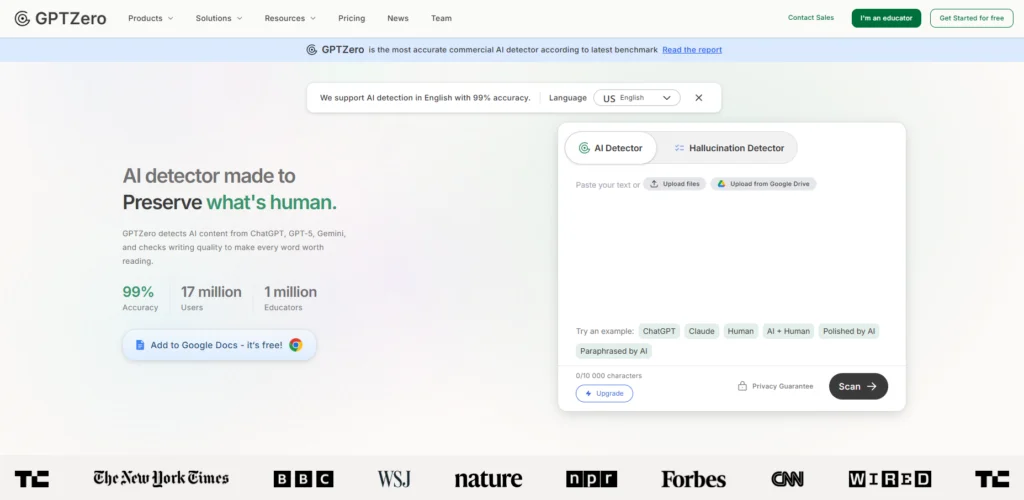1024x500 pixels.
Task: Click the GPTZero logo in header
Action: pyautogui.click(x=60, y=18)
